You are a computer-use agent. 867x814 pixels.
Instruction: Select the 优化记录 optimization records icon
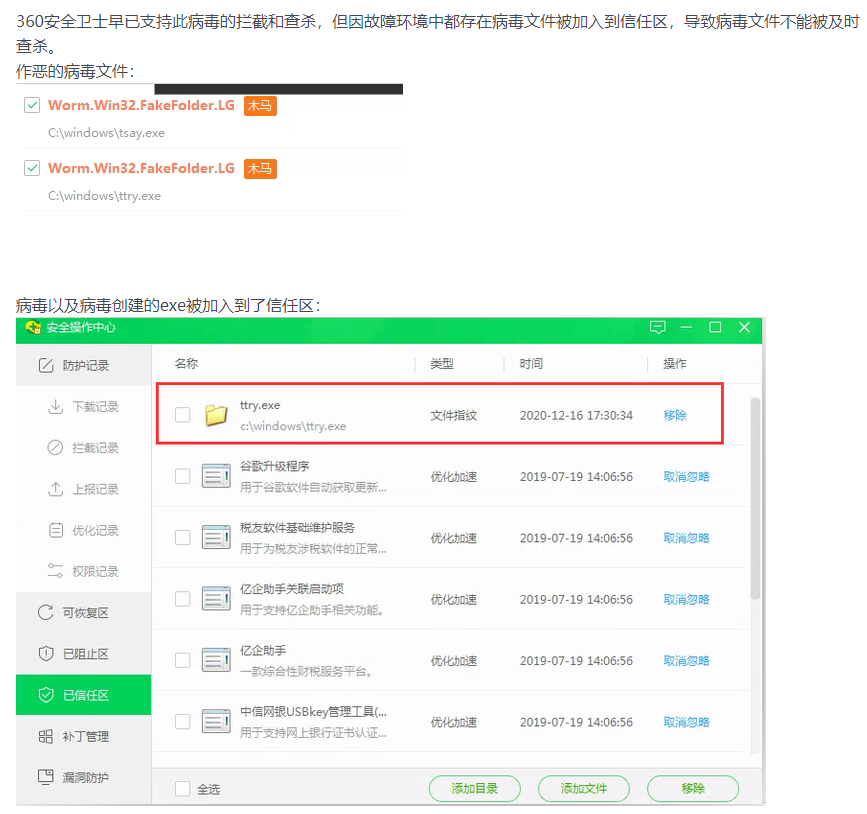tap(55, 530)
